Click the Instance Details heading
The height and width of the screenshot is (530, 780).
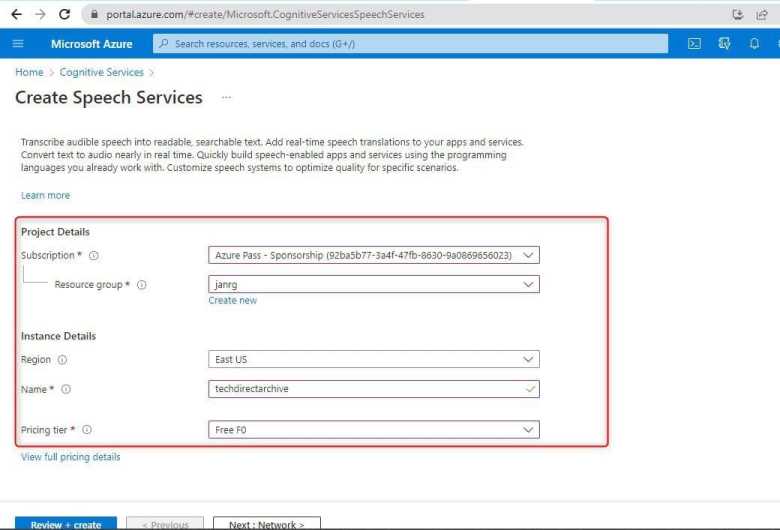pyautogui.click(x=58, y=336)
